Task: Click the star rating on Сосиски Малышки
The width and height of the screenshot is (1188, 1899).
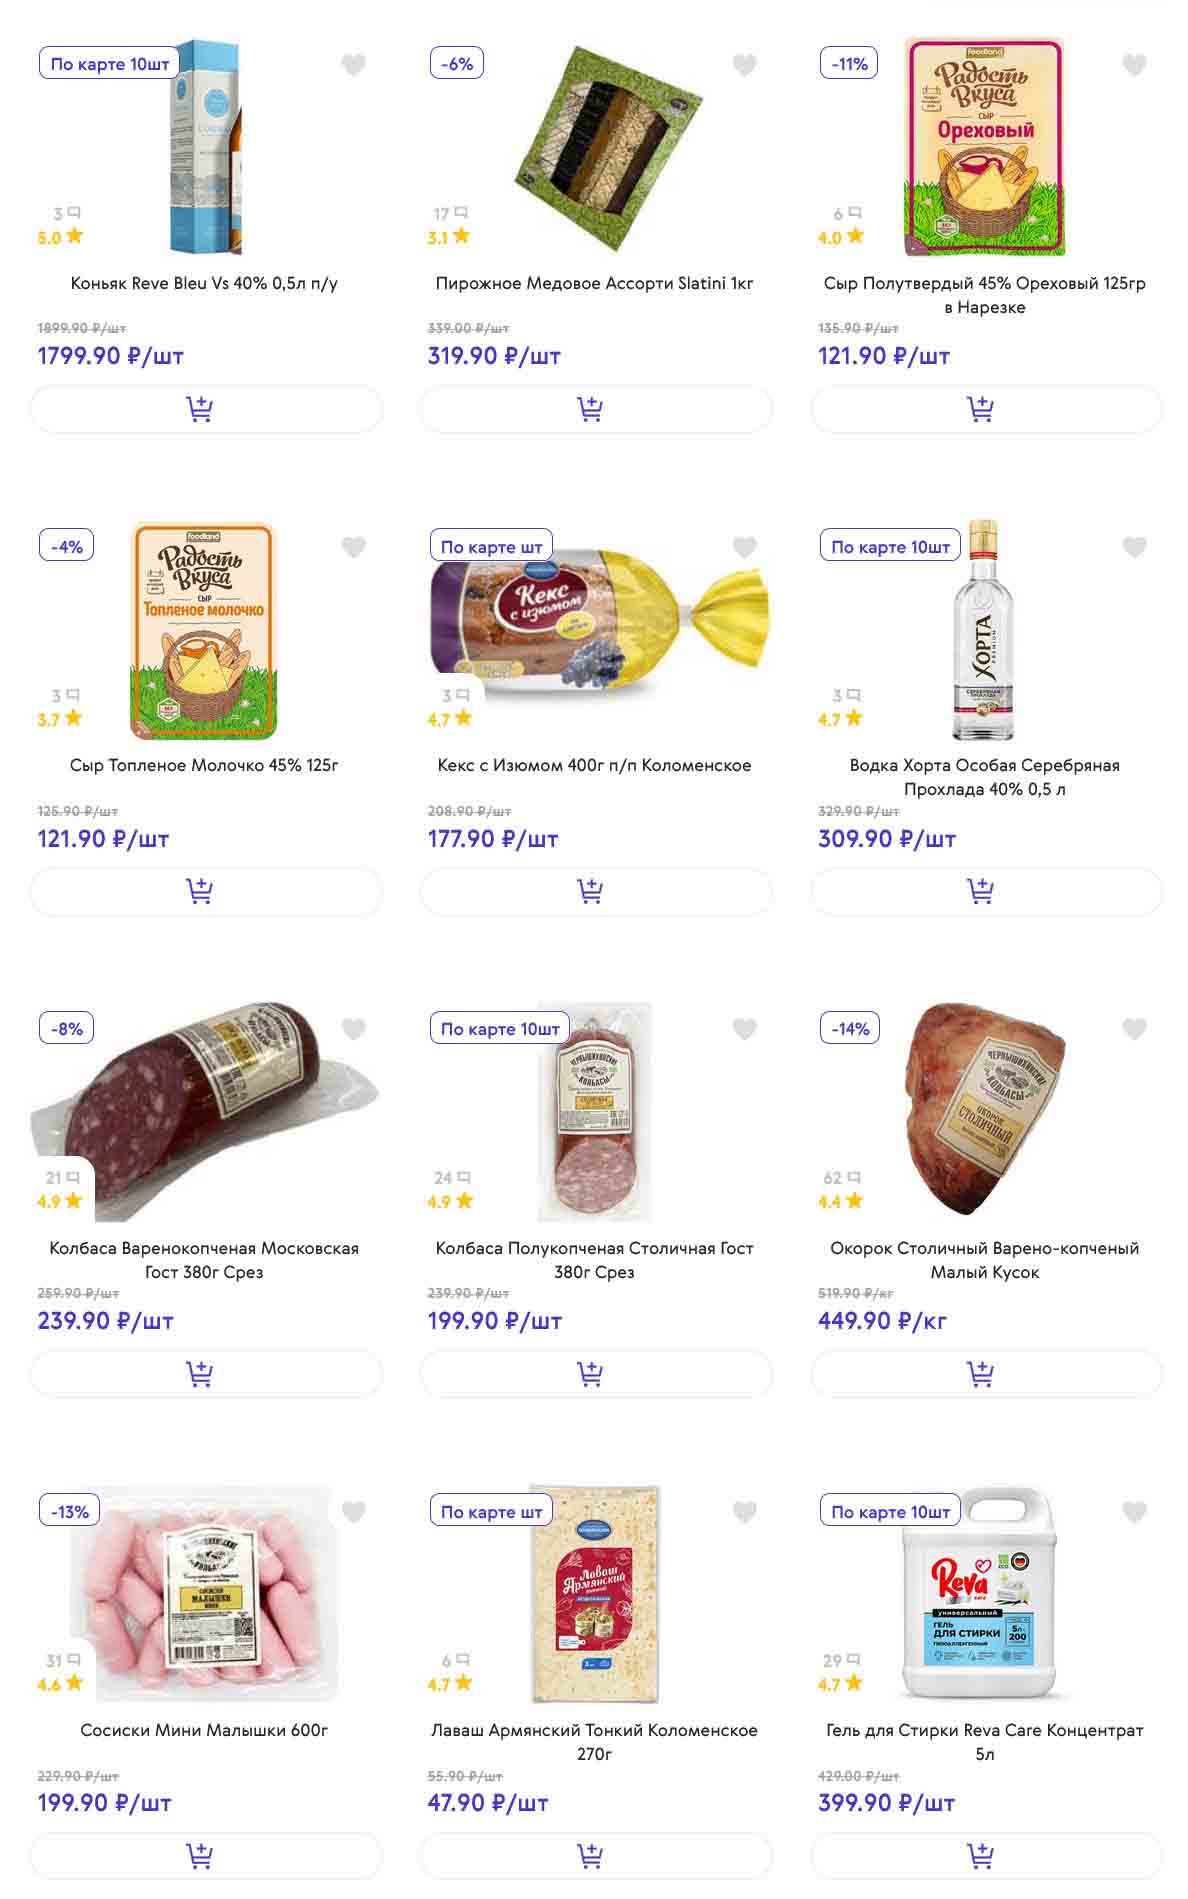Action: coord(61,1684)
